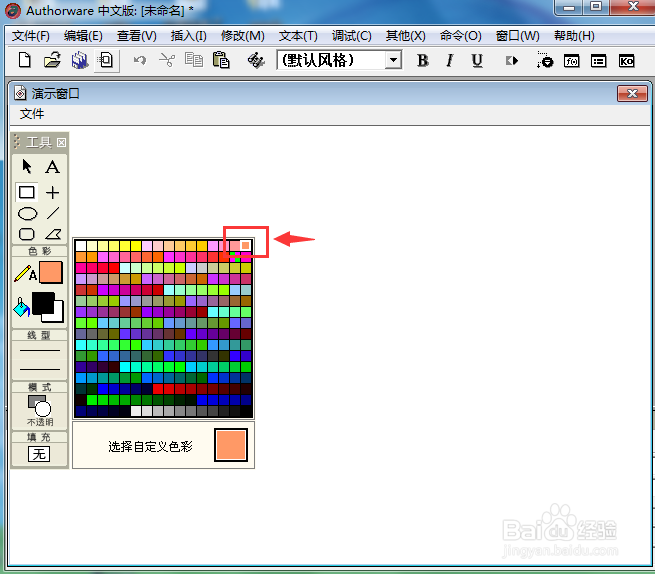Open the 调试(C) menu
Screen dimensions: 655x574
[351, 36]
